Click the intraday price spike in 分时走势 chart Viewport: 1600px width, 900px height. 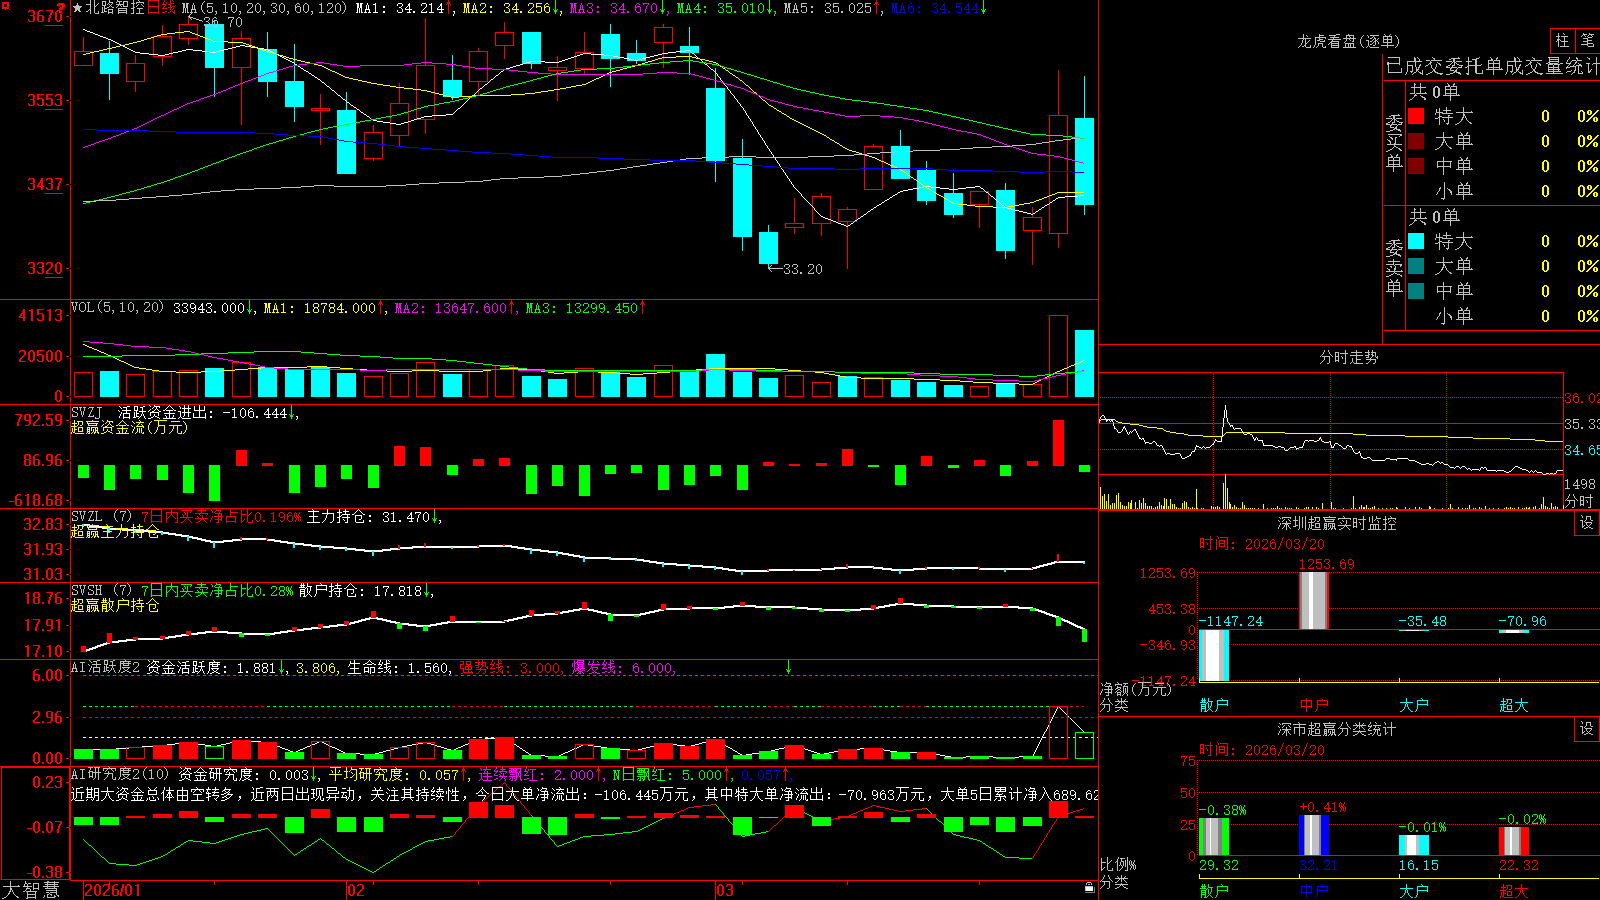[1225, 418]
